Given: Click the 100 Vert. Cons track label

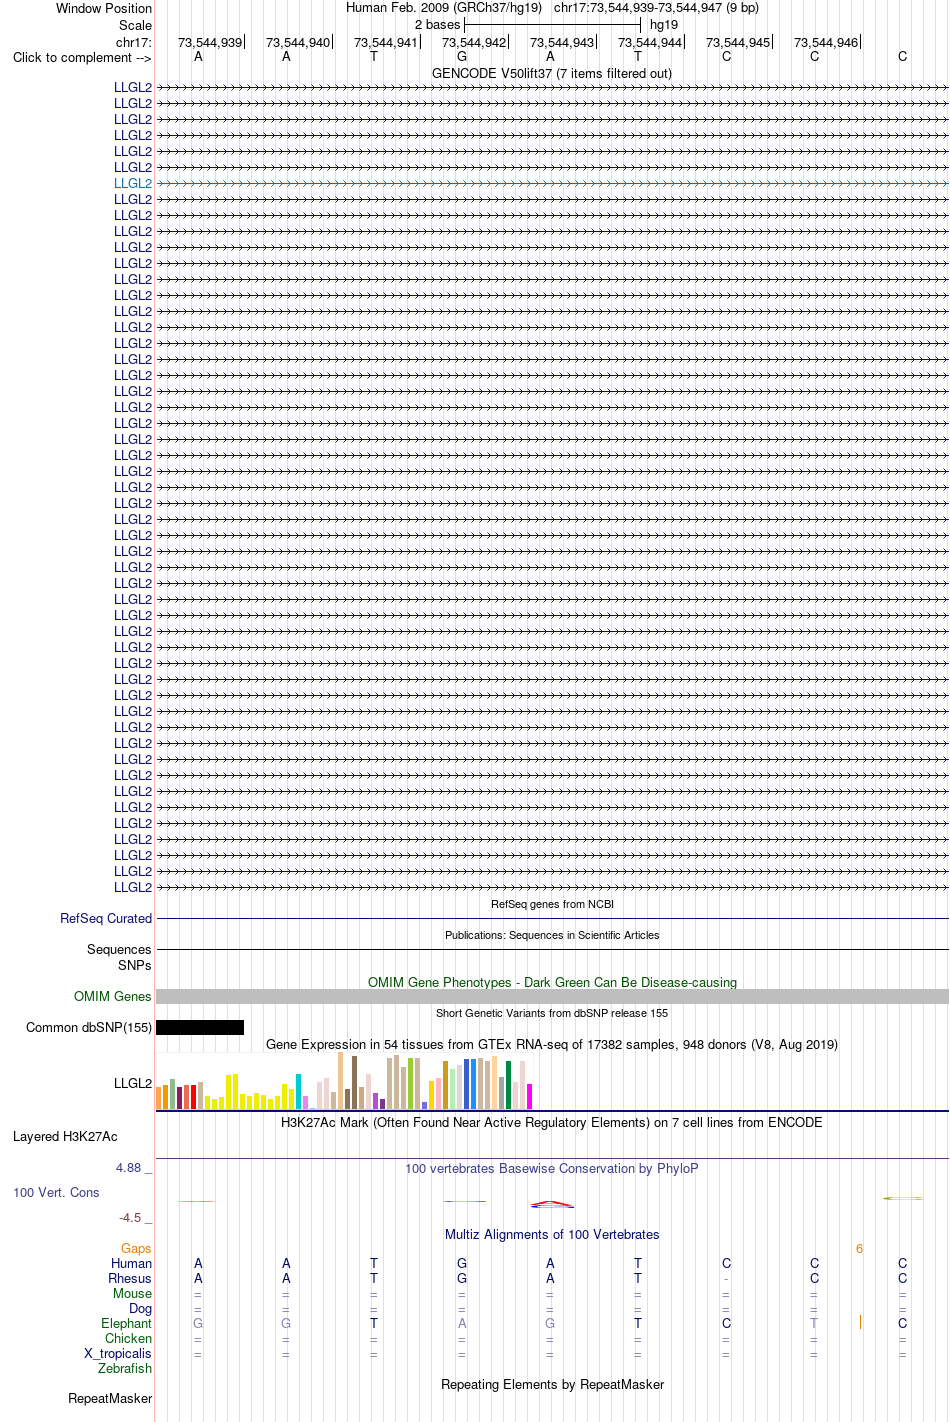Looking at the screenshot, I should click(56, 1192).
